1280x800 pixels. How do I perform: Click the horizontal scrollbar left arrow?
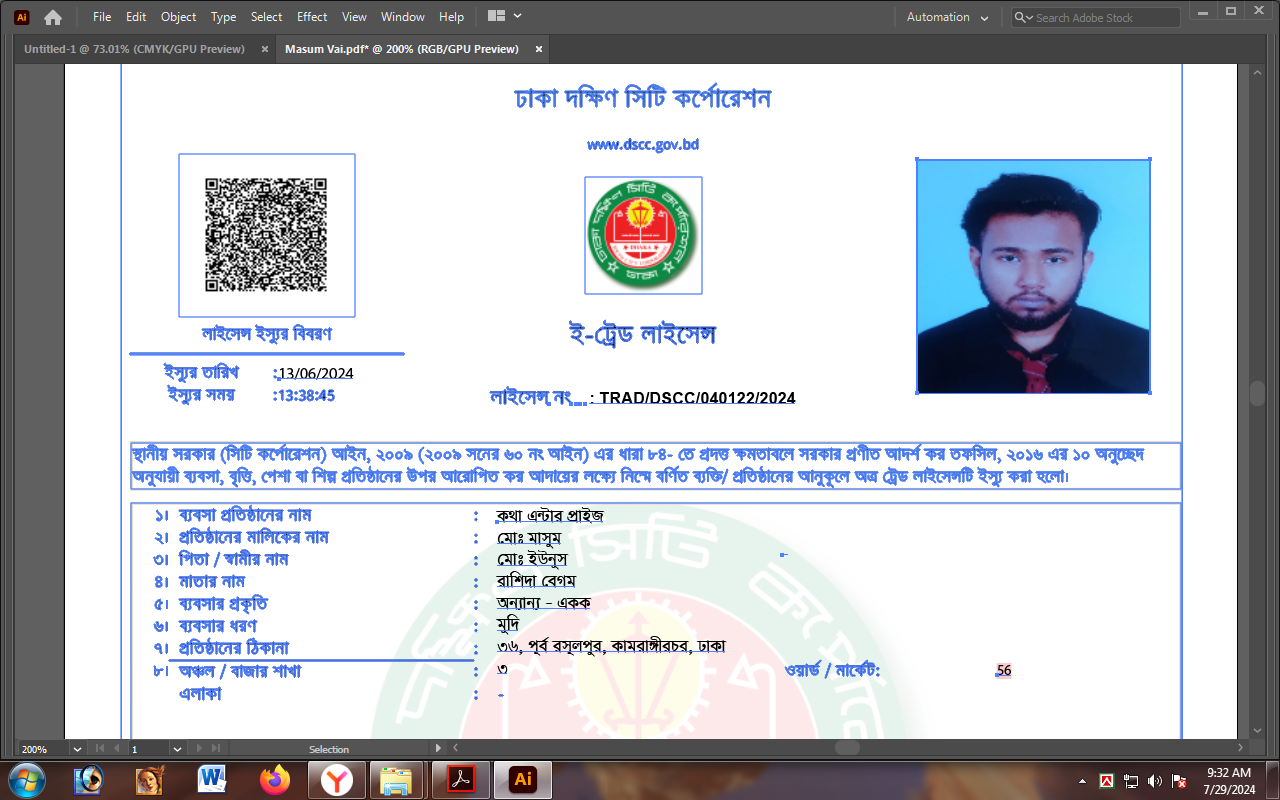[455, 748]
